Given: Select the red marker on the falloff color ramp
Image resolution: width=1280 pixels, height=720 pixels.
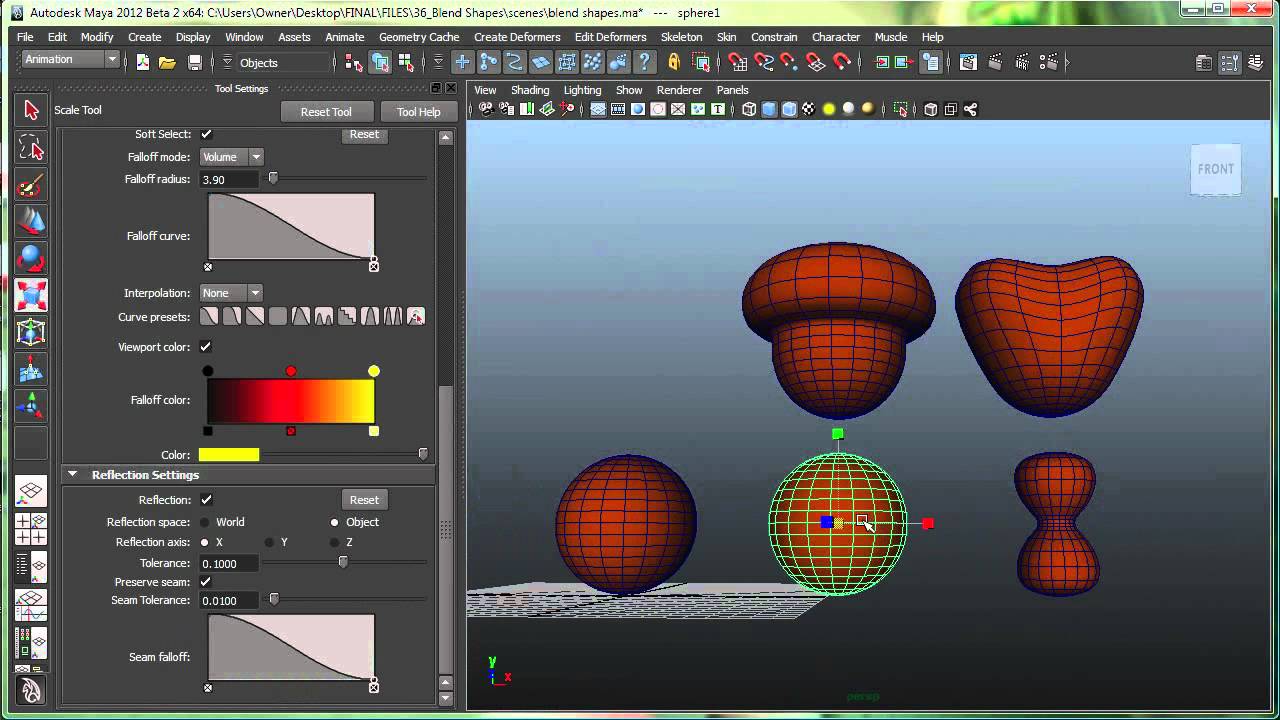Looking at the screenshot, I should [x=291, y=371].
